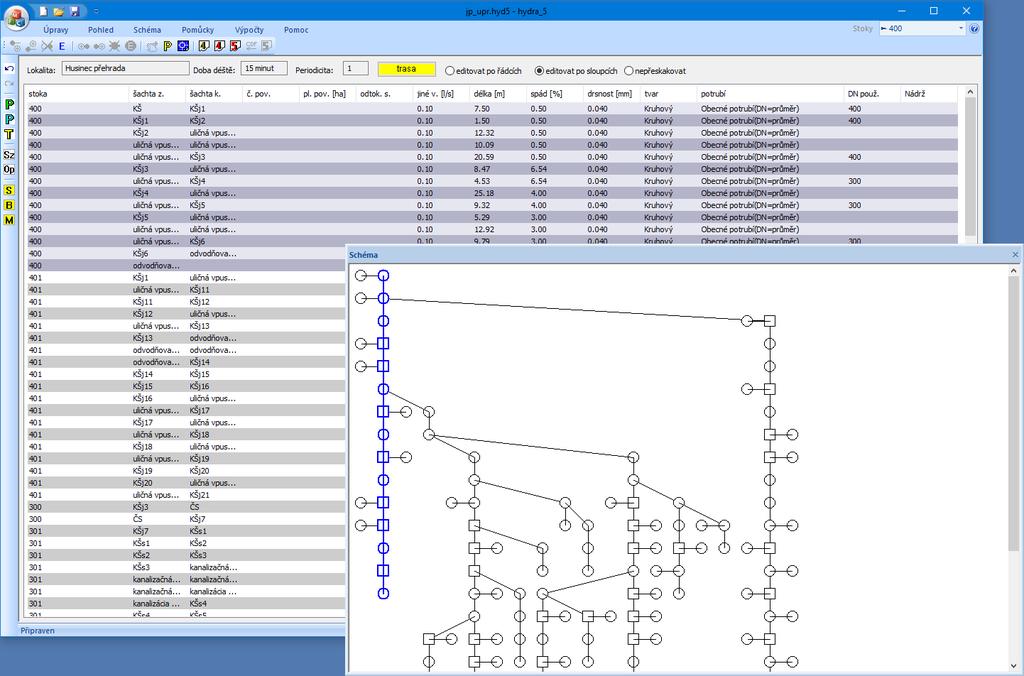1024x676 pixels.
Task: Open the Stoky dropdown showing 400
Action: [x=921, y=29]
